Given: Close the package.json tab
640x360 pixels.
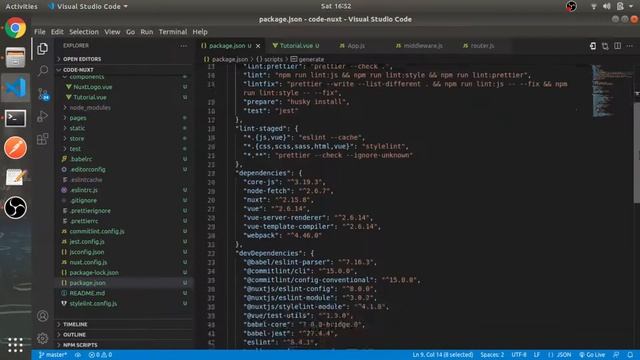Looking at the screenshot, I should 258,46.
